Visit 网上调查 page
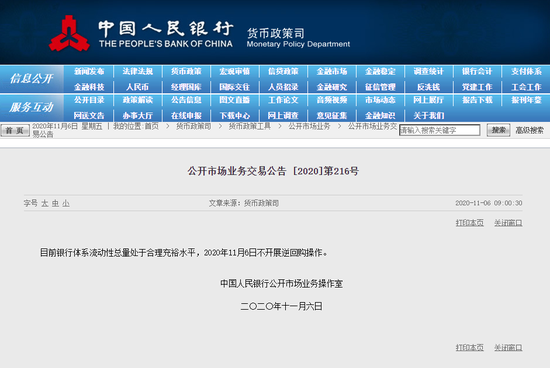 [283, 115]
